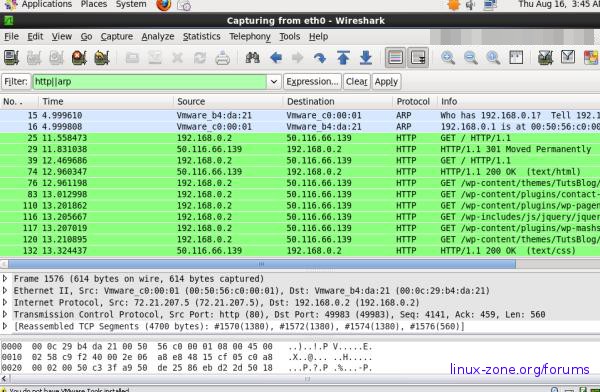Open capture filters toolbar icon
This screenshot has height=392, width=600.
[545, 58]
